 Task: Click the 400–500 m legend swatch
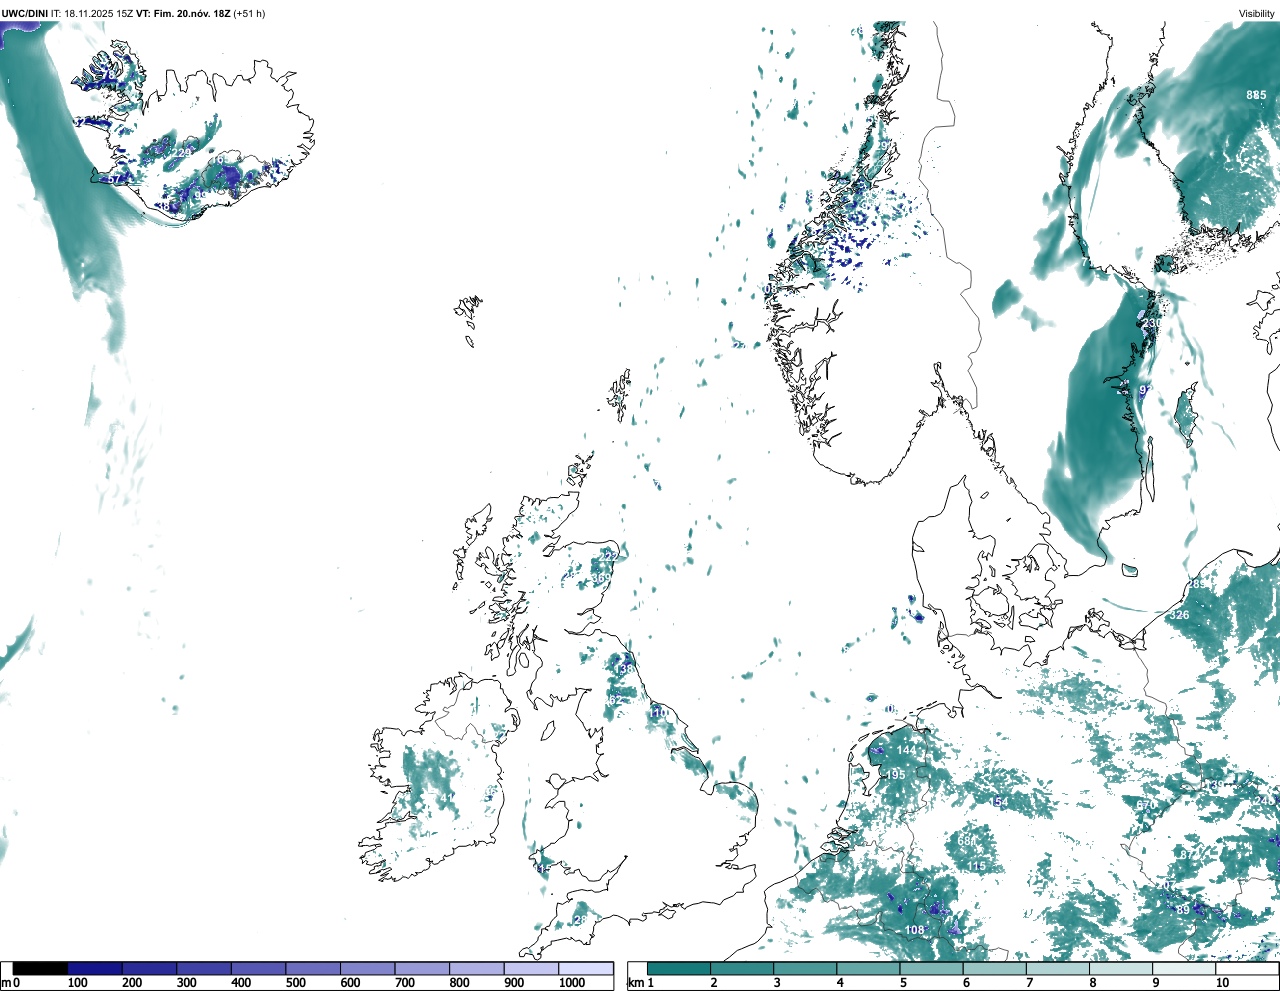(259, 968)
